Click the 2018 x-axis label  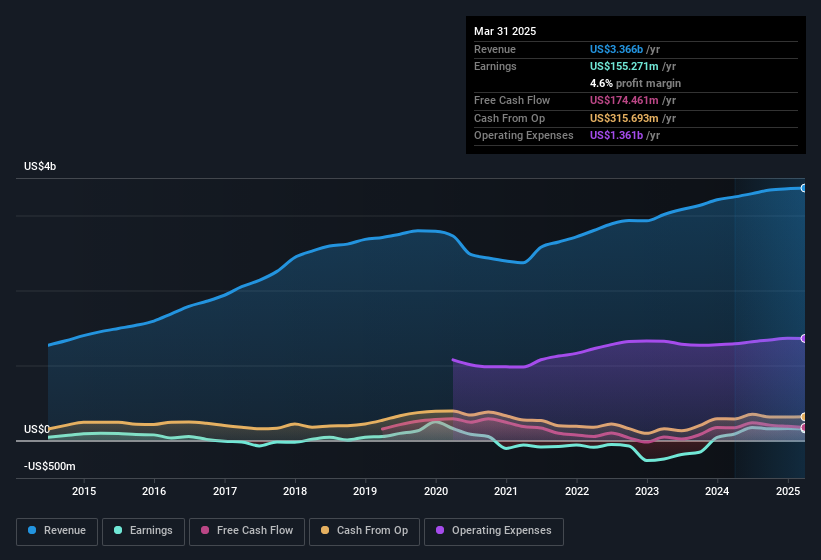click(295, 491)
